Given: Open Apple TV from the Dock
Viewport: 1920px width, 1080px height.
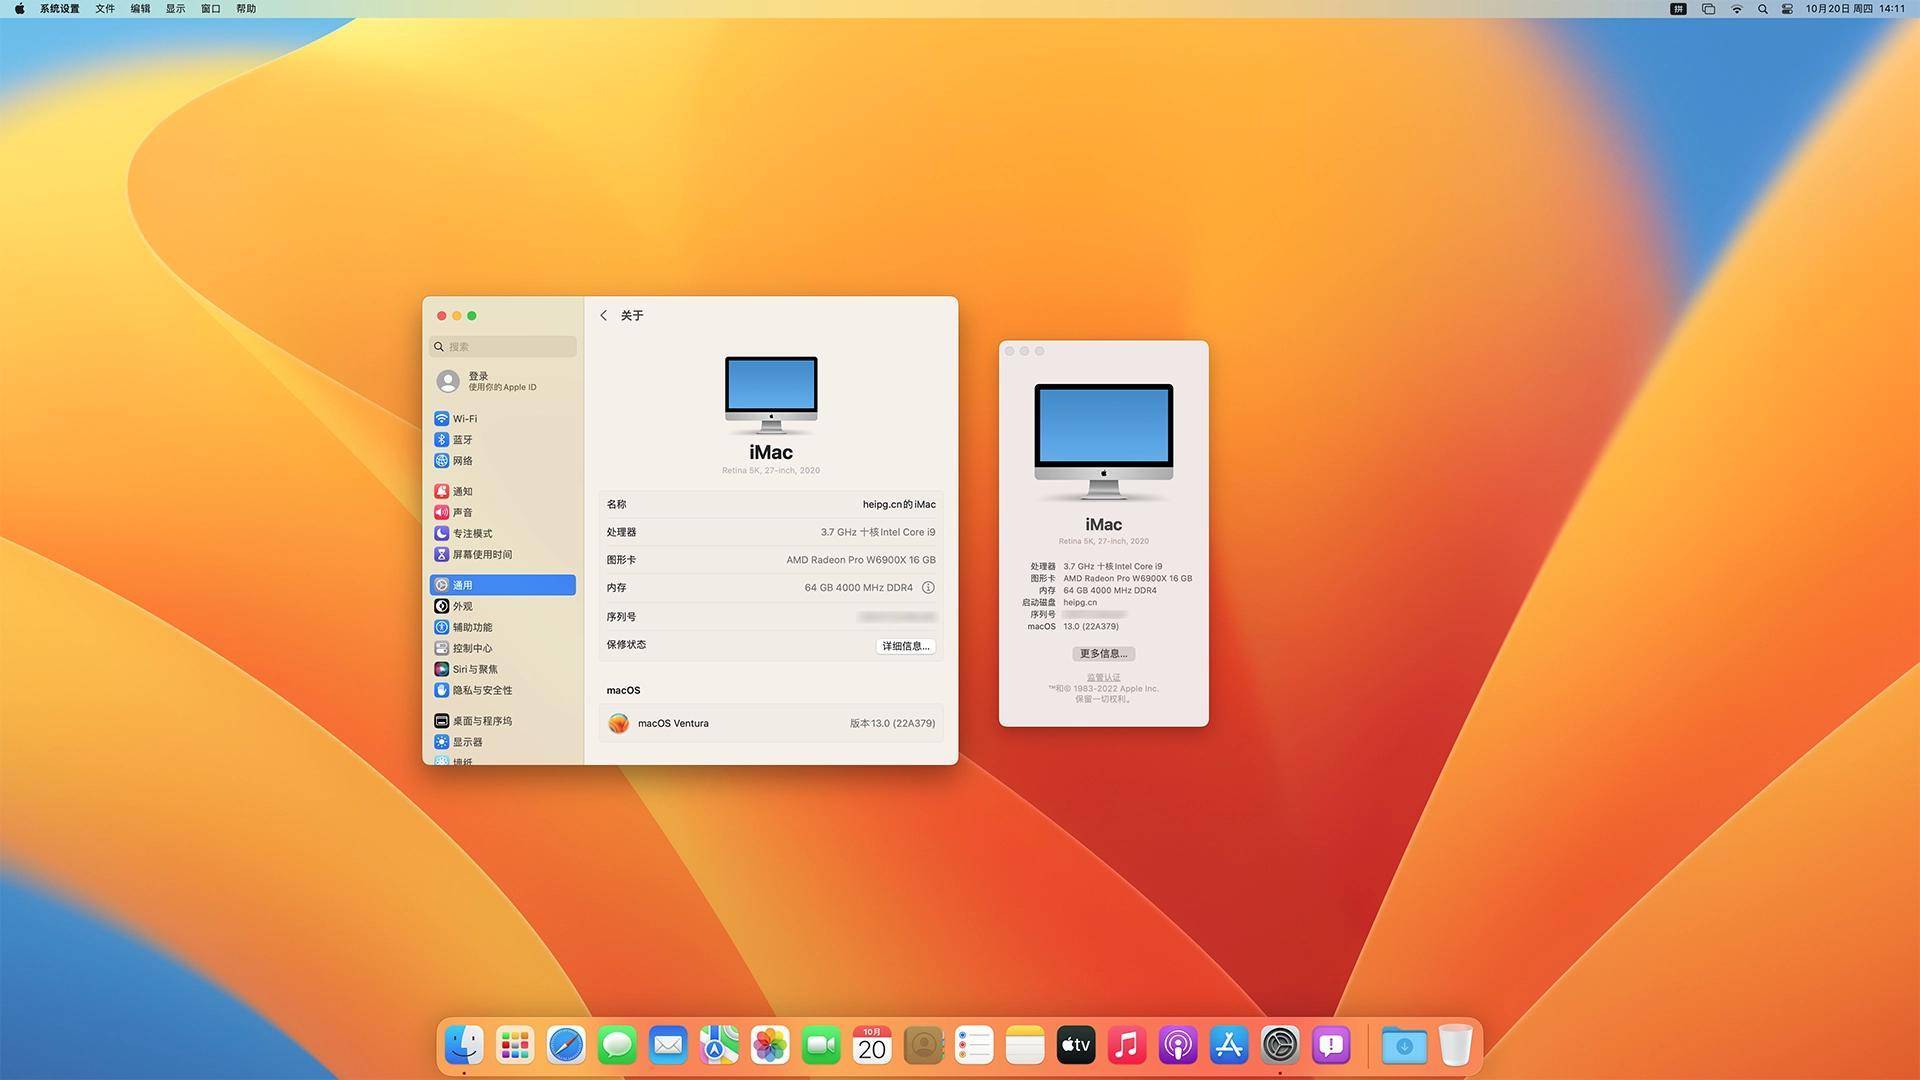Looking at the screenshot, I should [1076, 1046].
